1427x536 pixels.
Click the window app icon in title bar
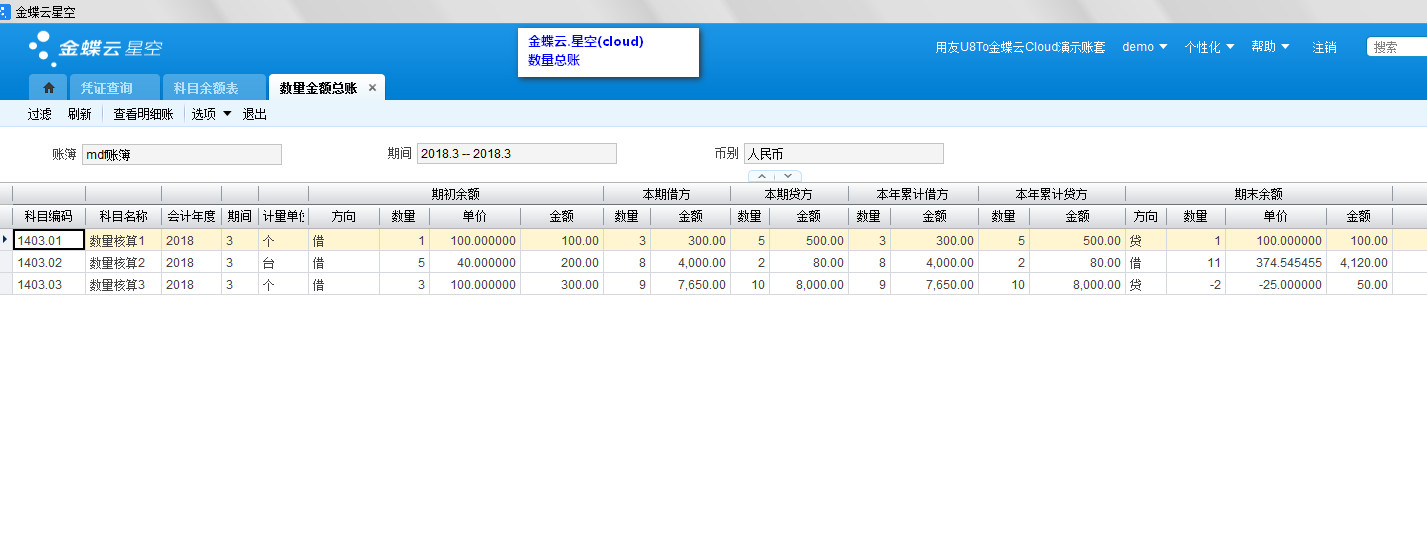coord(6,12)
